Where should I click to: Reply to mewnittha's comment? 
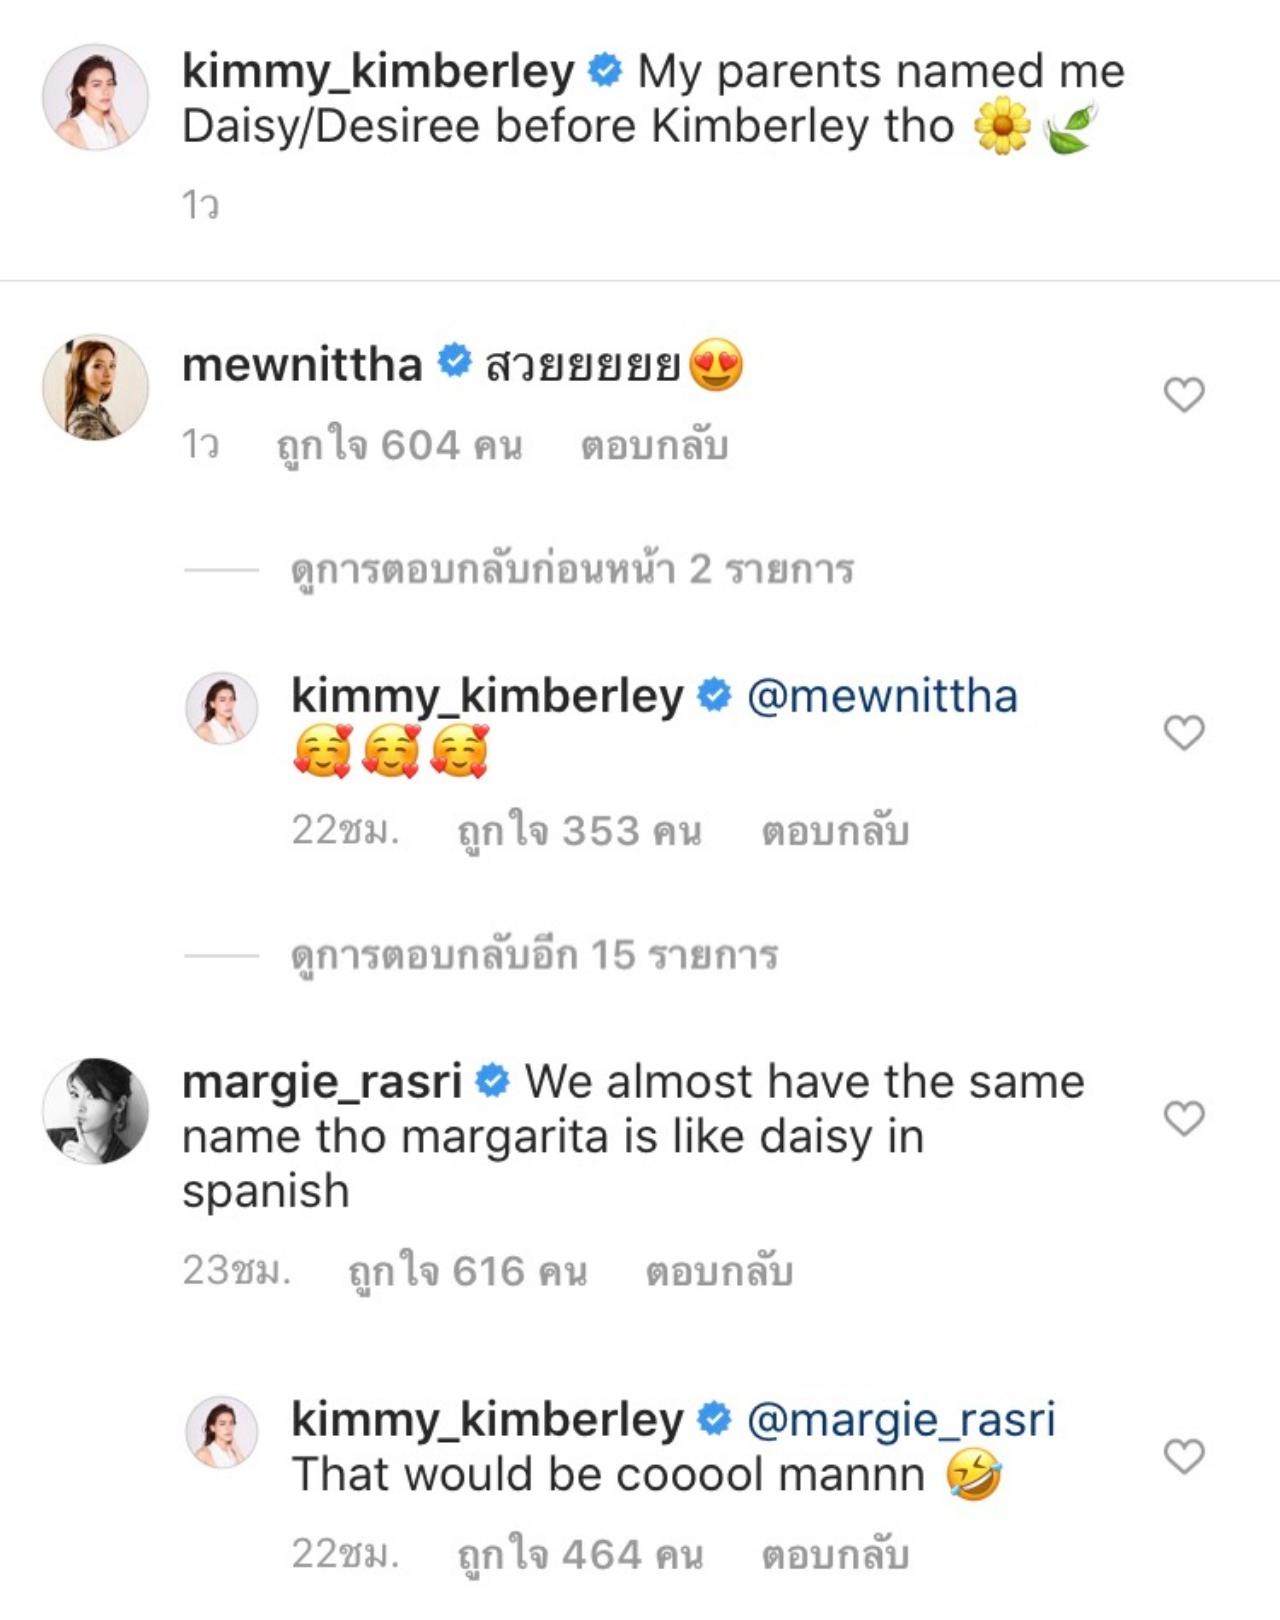tap(654, 446)
